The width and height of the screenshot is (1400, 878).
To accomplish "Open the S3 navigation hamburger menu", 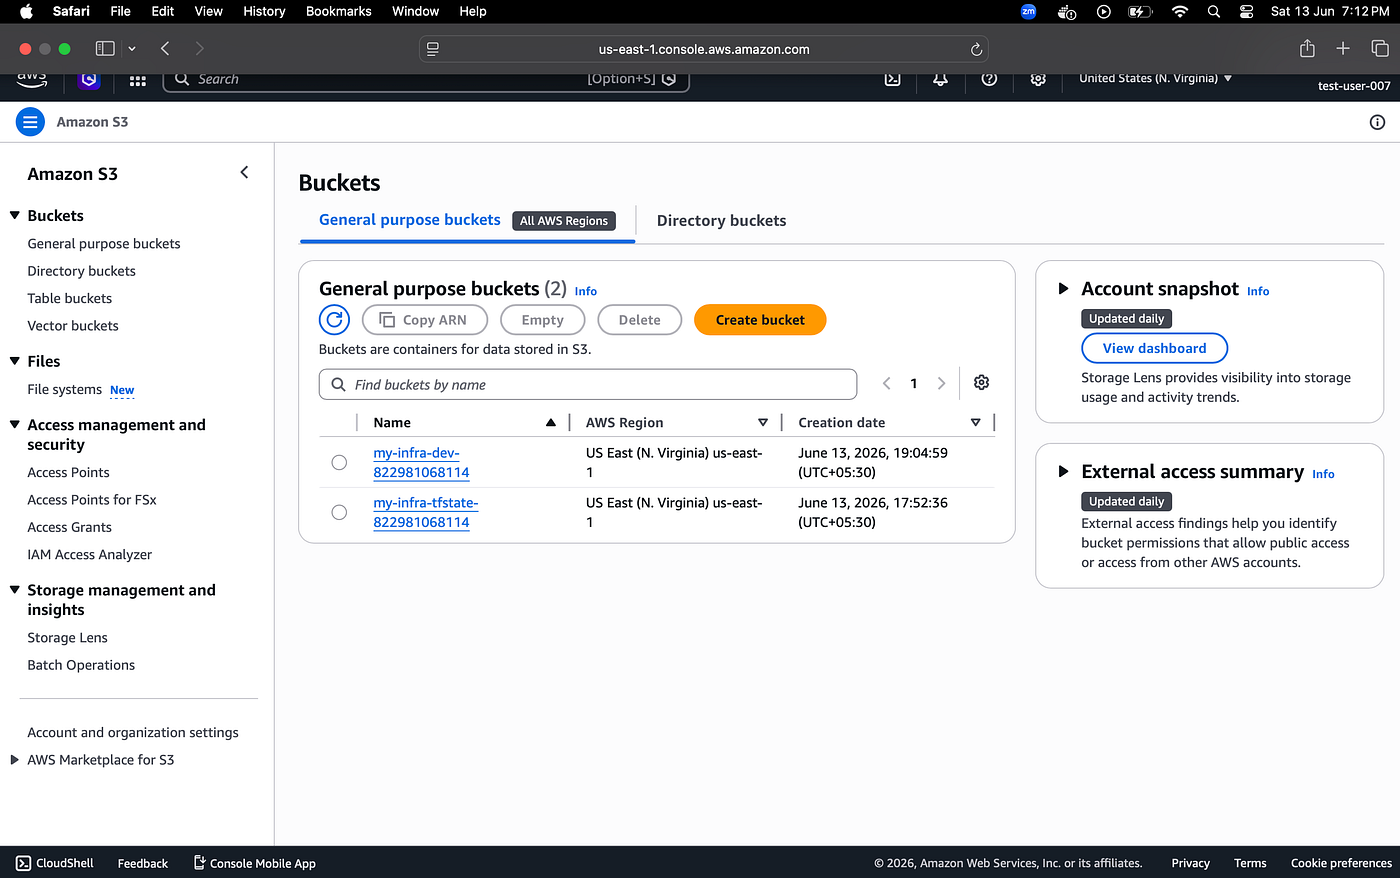I will [31, 122].
